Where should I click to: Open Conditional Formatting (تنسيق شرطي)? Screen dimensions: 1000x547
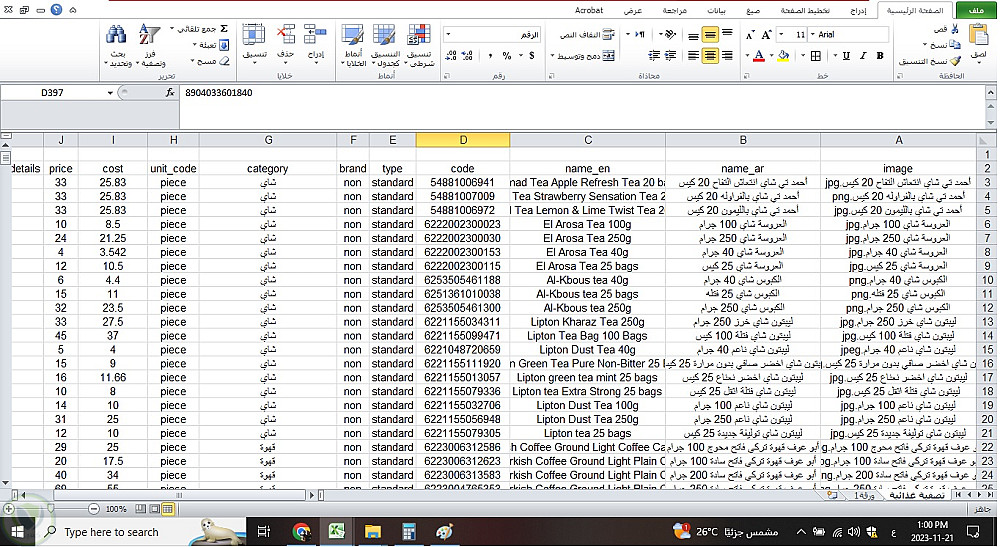click(419, 45)
